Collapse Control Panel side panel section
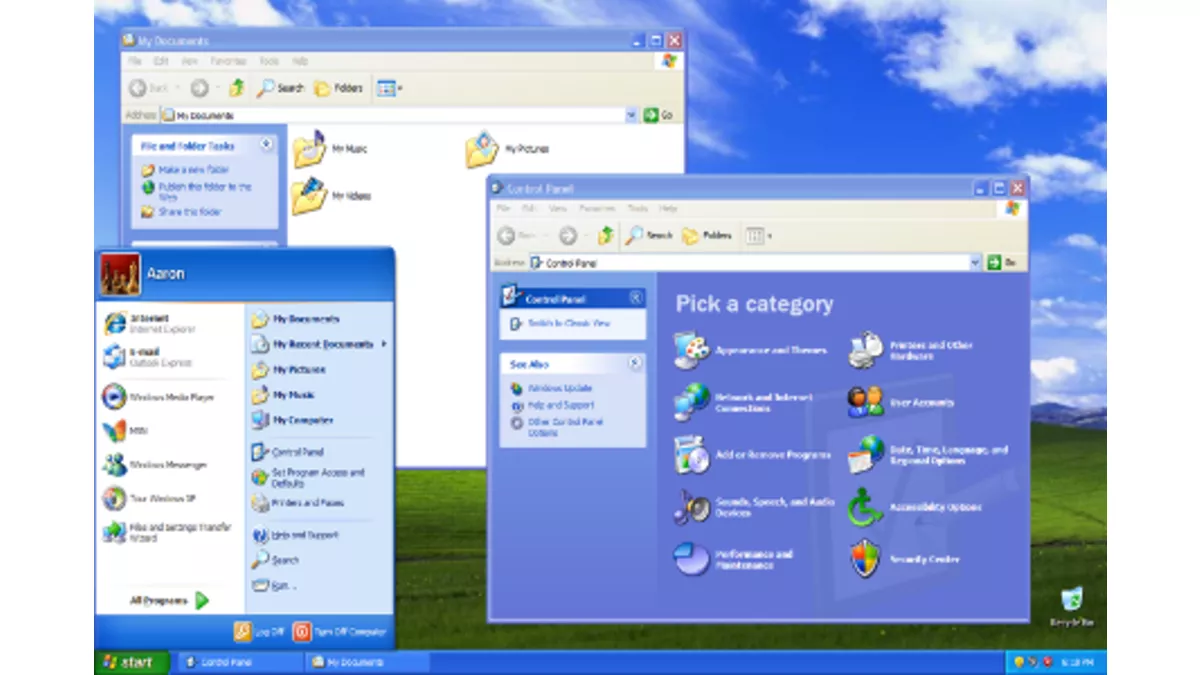Image resolution: width=1200 pixels, height=675 pixels. tap(636, 298)
